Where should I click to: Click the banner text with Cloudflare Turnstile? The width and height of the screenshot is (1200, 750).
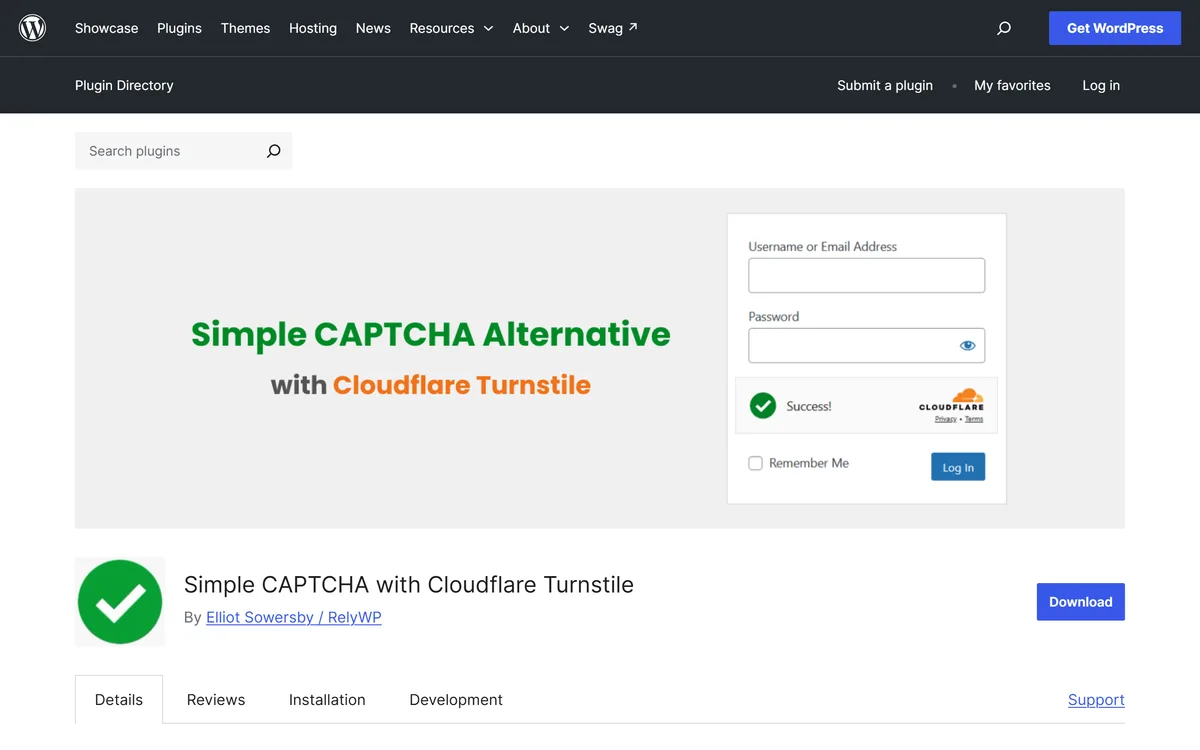[431, 385]
